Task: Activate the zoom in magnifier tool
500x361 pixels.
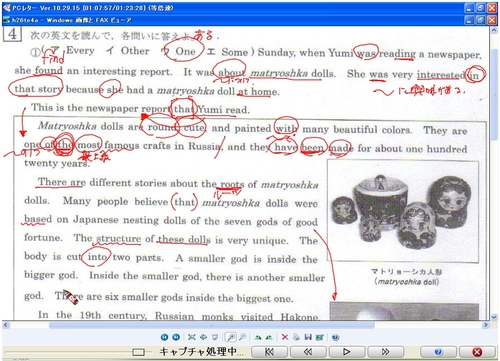Action: (x=231, y=337)
